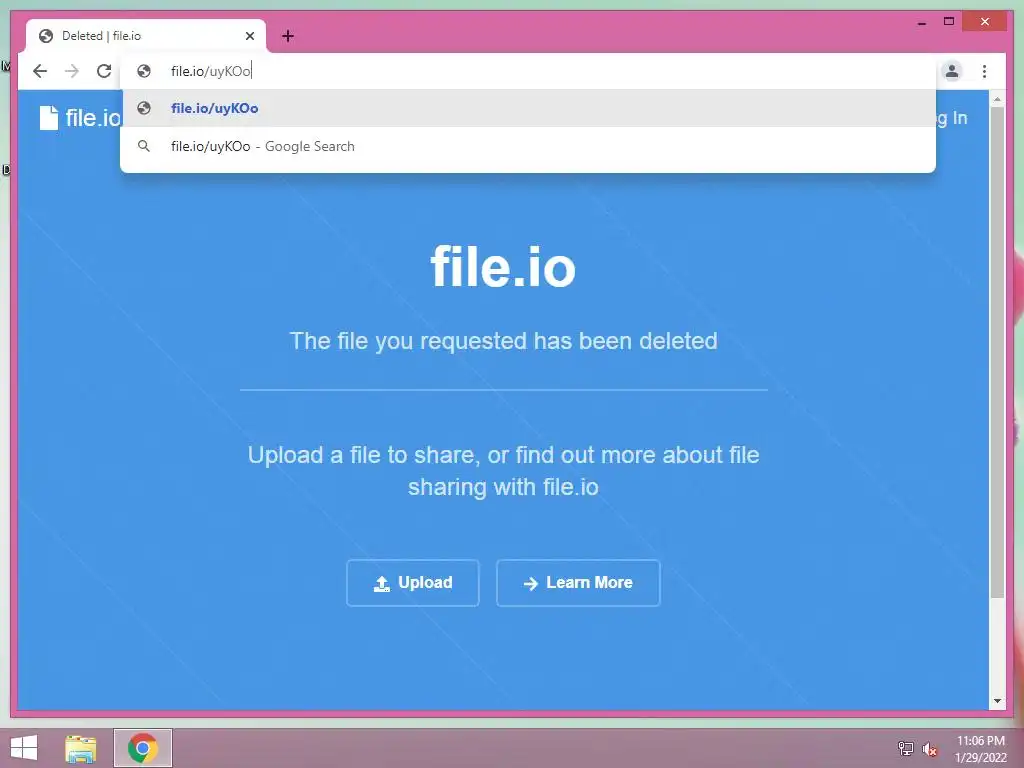Go back to the previous page

pyautogui.click(x=40, y=71)
